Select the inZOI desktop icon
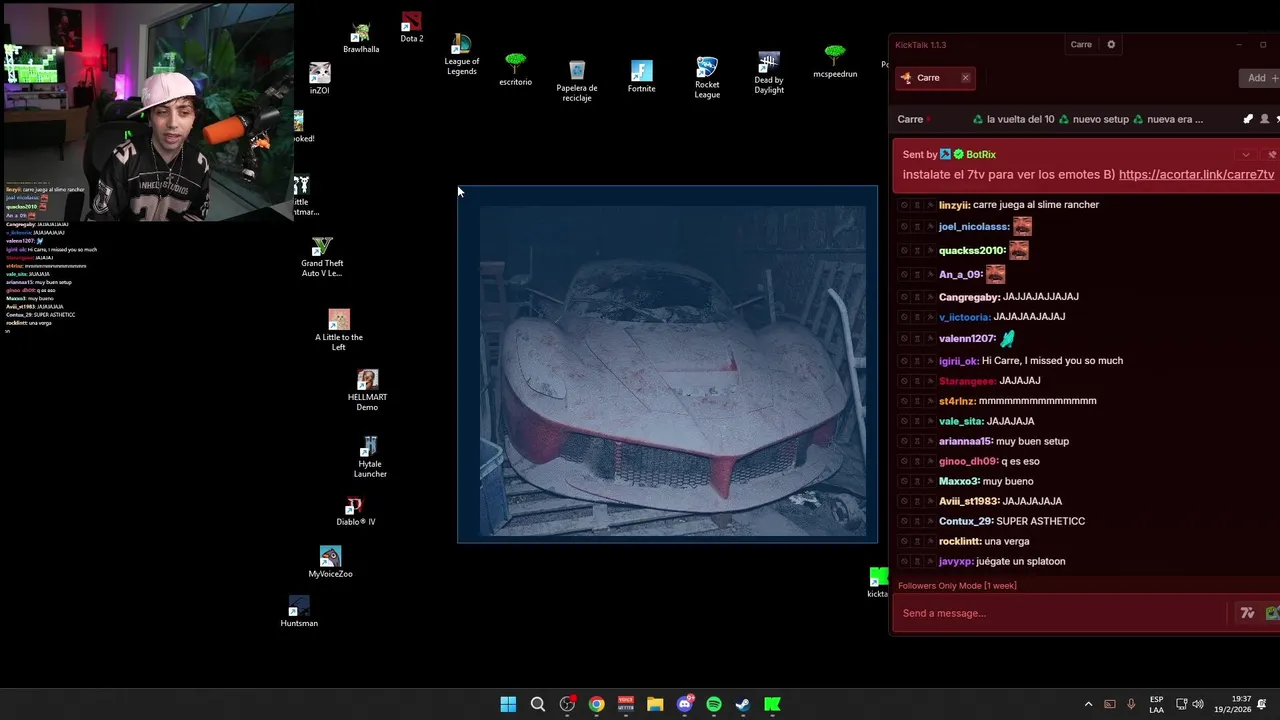This screenshot has width=1280, height=720. click(320, 78)
